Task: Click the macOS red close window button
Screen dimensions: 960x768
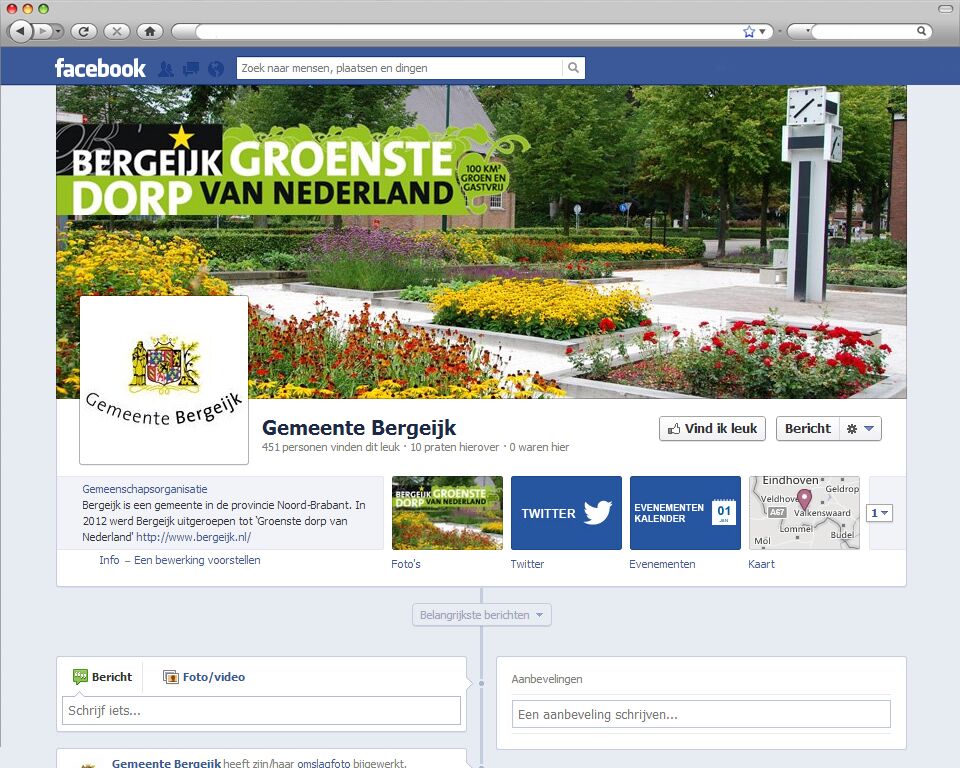Action: pyautogui.click(x=12, y=9)
